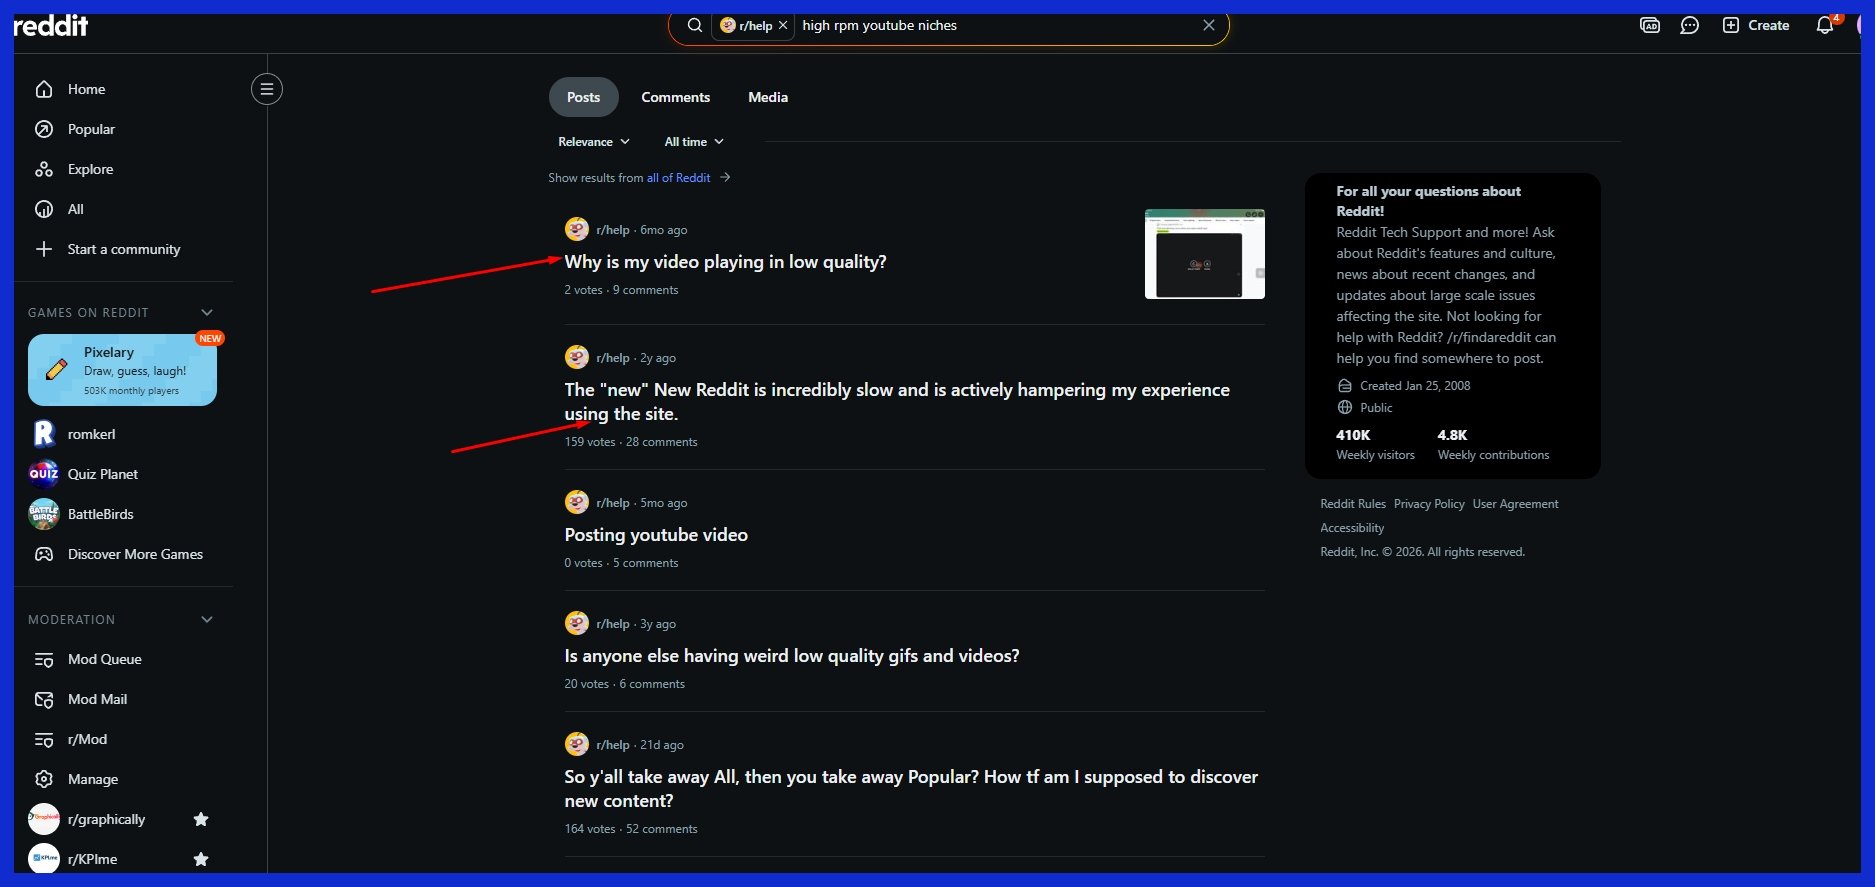
Task: Show results from all of Reddit
Action: (679, 178)
